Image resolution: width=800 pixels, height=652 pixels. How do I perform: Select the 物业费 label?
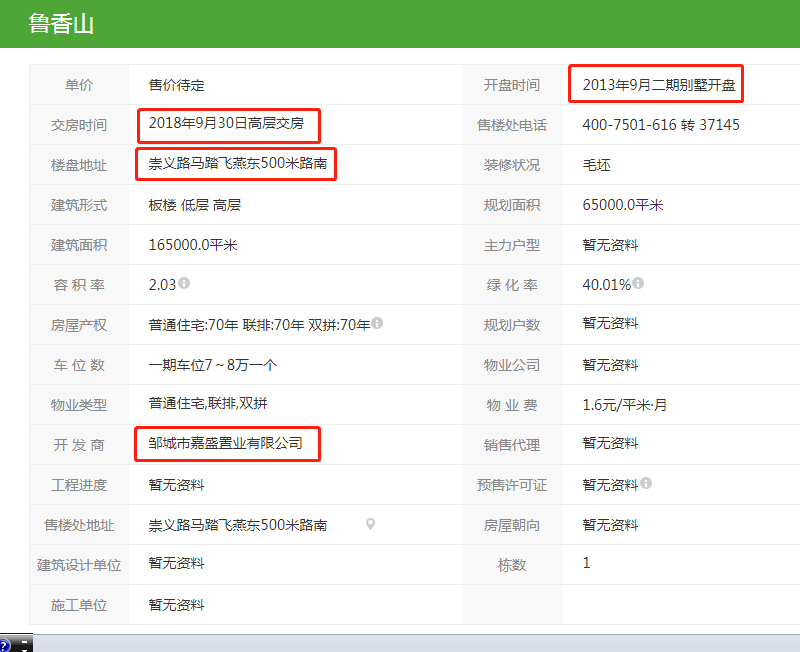point(512,405)
